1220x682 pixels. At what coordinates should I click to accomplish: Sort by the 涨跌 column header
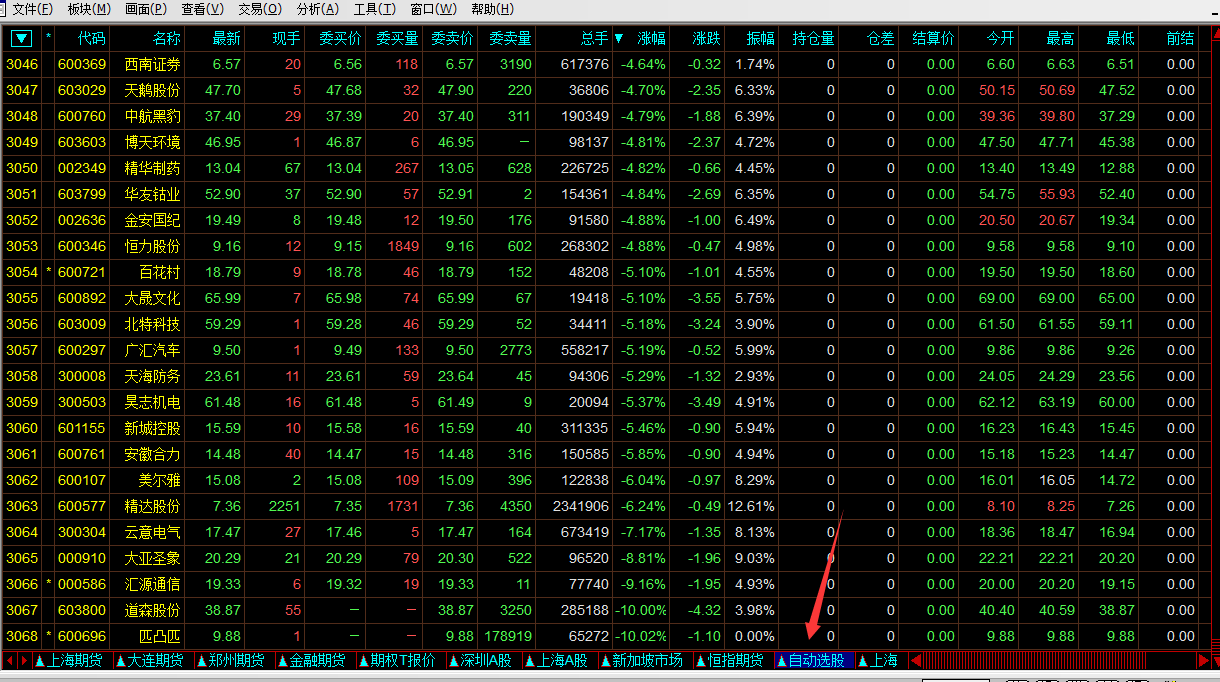707,38
